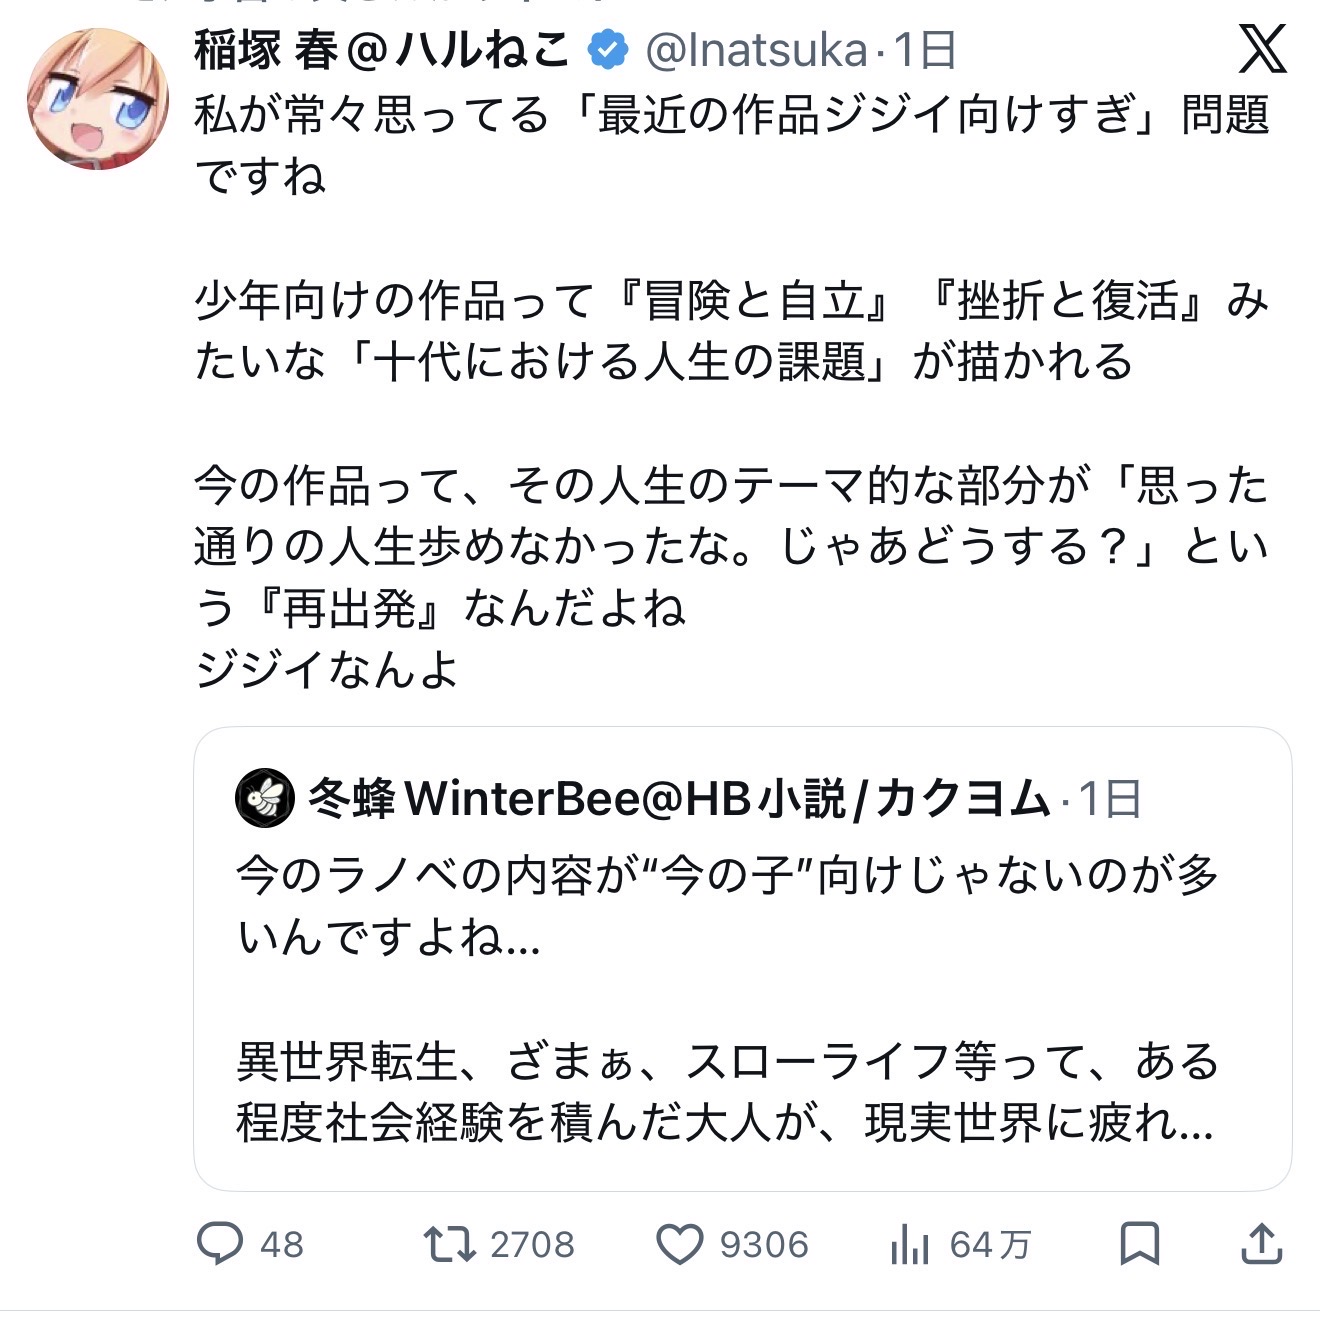Click reply count 48
The image size is (1320, 1325).
click(x=281, y=1245)
